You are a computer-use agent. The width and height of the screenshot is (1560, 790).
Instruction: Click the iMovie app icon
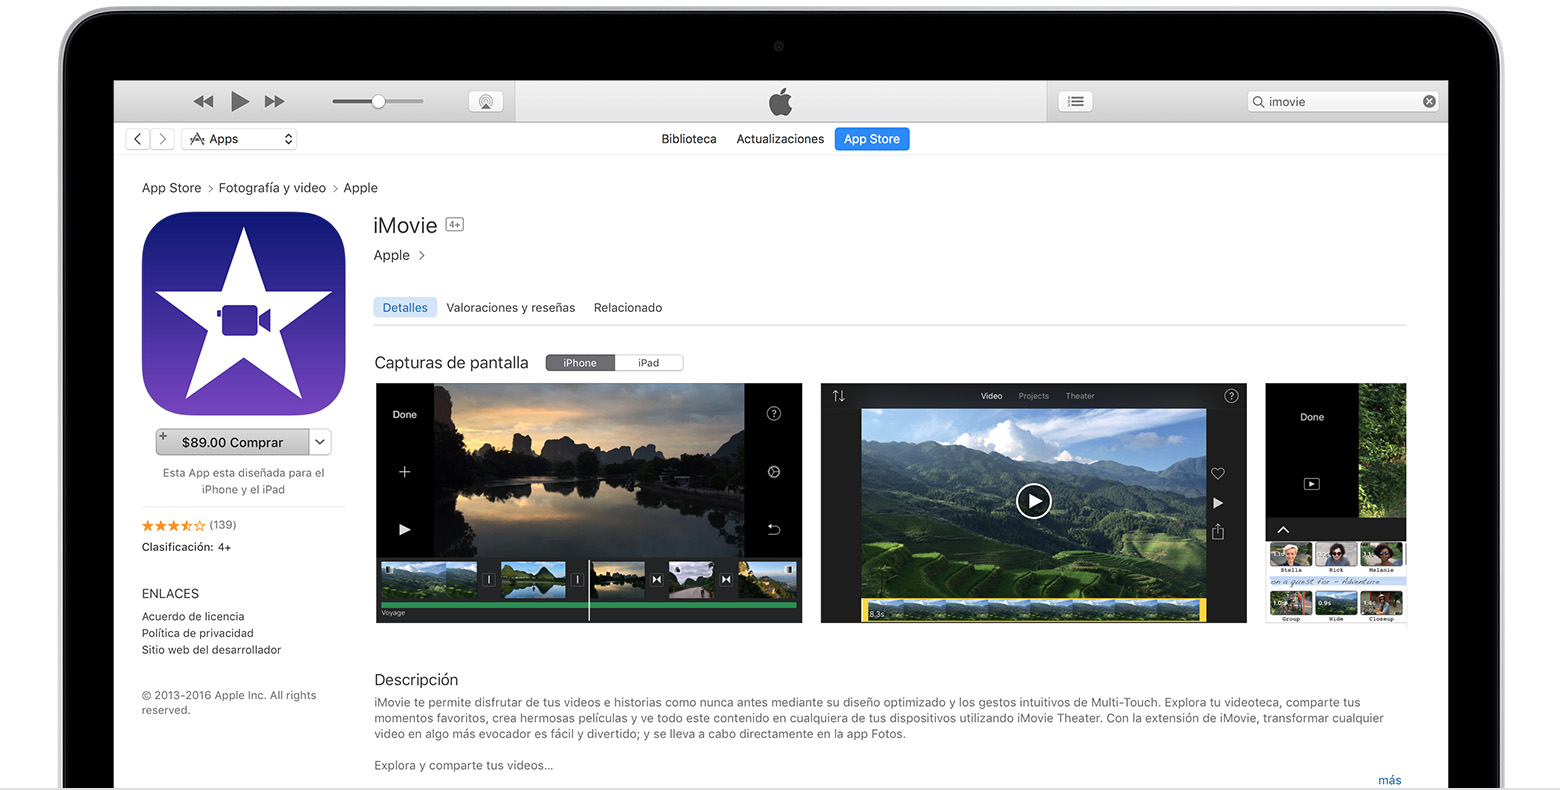point(244,314)
